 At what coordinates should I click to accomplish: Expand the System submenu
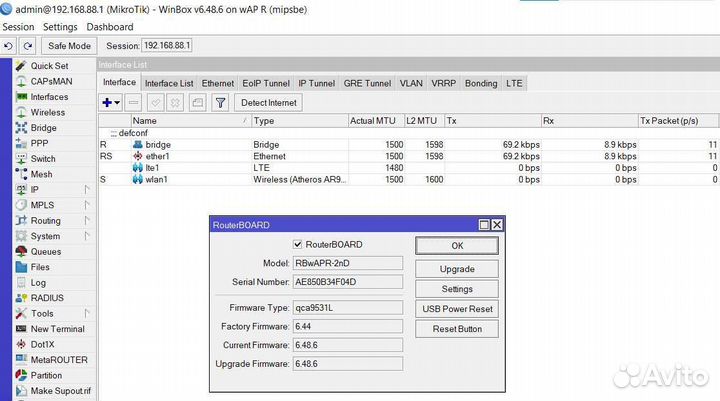[87, 236]
